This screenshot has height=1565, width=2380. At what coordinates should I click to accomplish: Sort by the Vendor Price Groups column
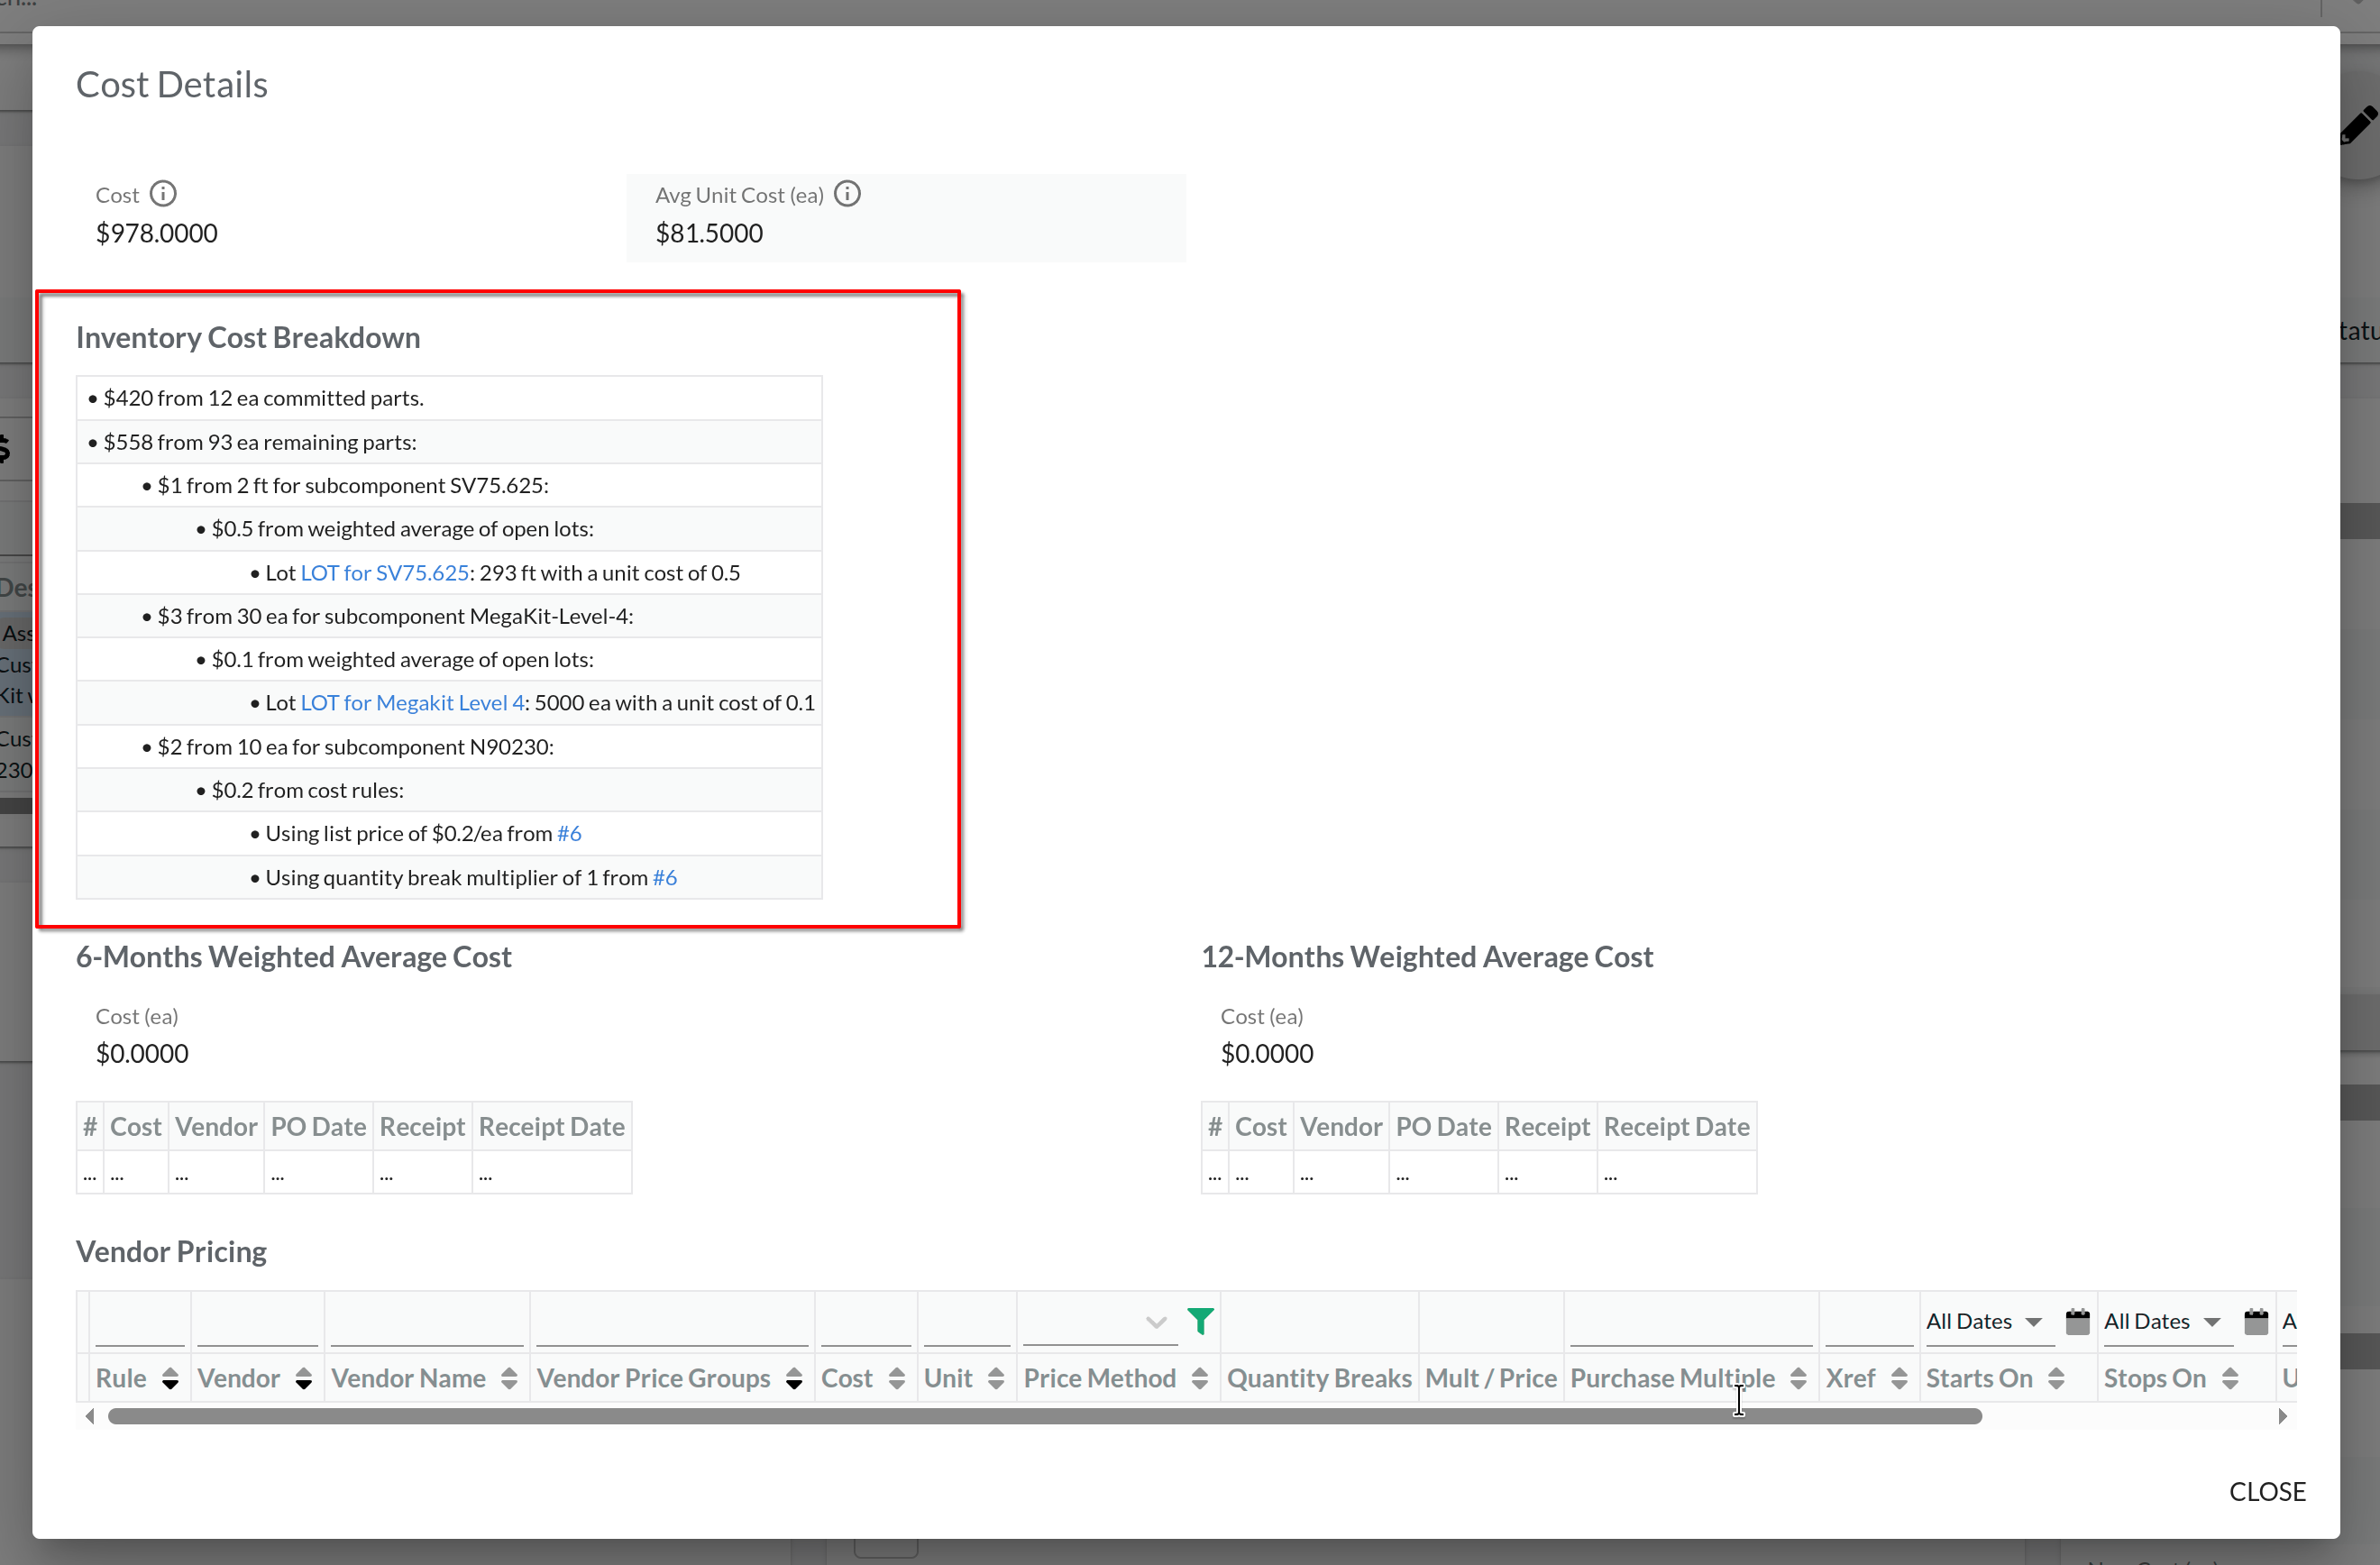coord(793,1378)
